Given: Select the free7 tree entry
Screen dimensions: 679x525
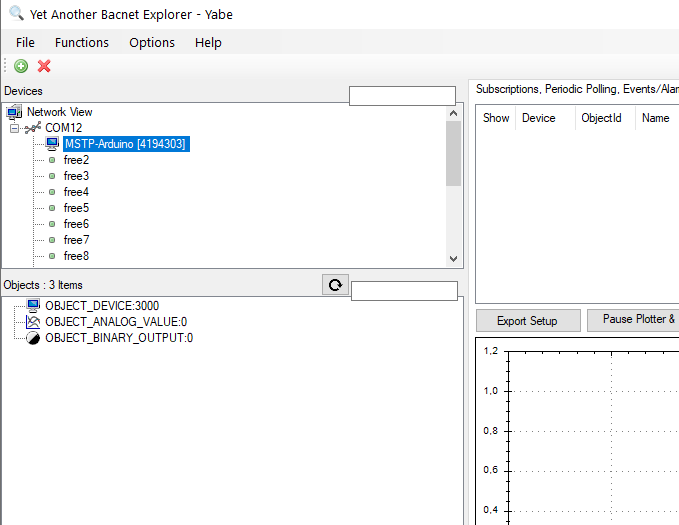Looking at the screenshot, I should click(x=76, y=240).
